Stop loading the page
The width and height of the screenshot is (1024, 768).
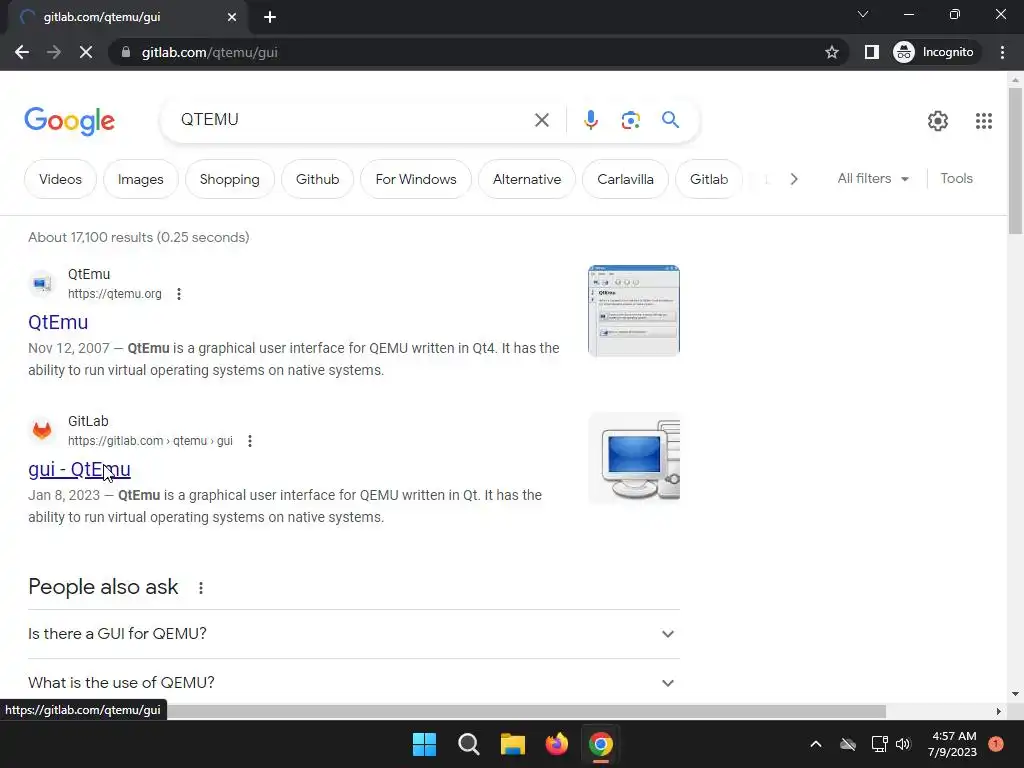[x=86, y=52]
